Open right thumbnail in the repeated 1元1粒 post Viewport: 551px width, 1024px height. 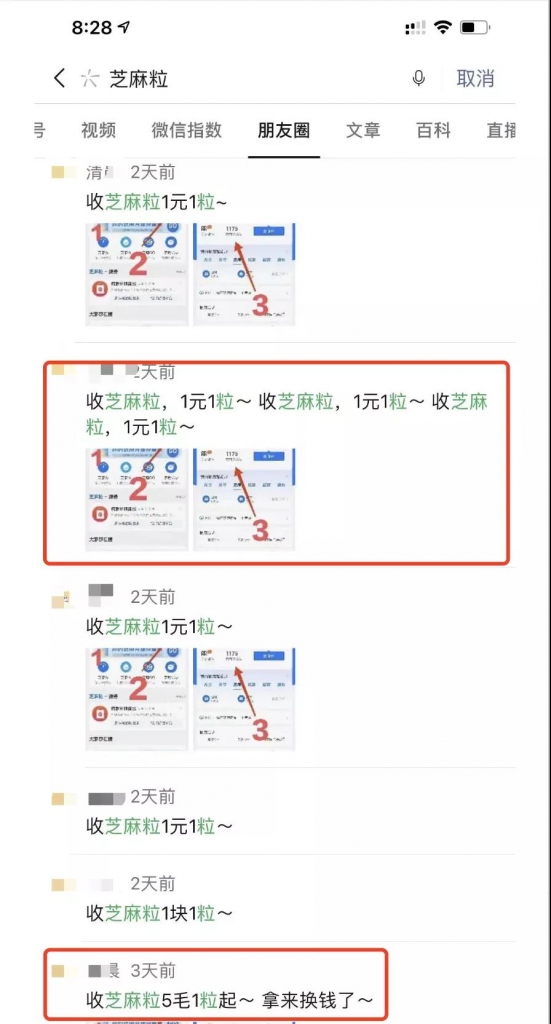[244, 500]
